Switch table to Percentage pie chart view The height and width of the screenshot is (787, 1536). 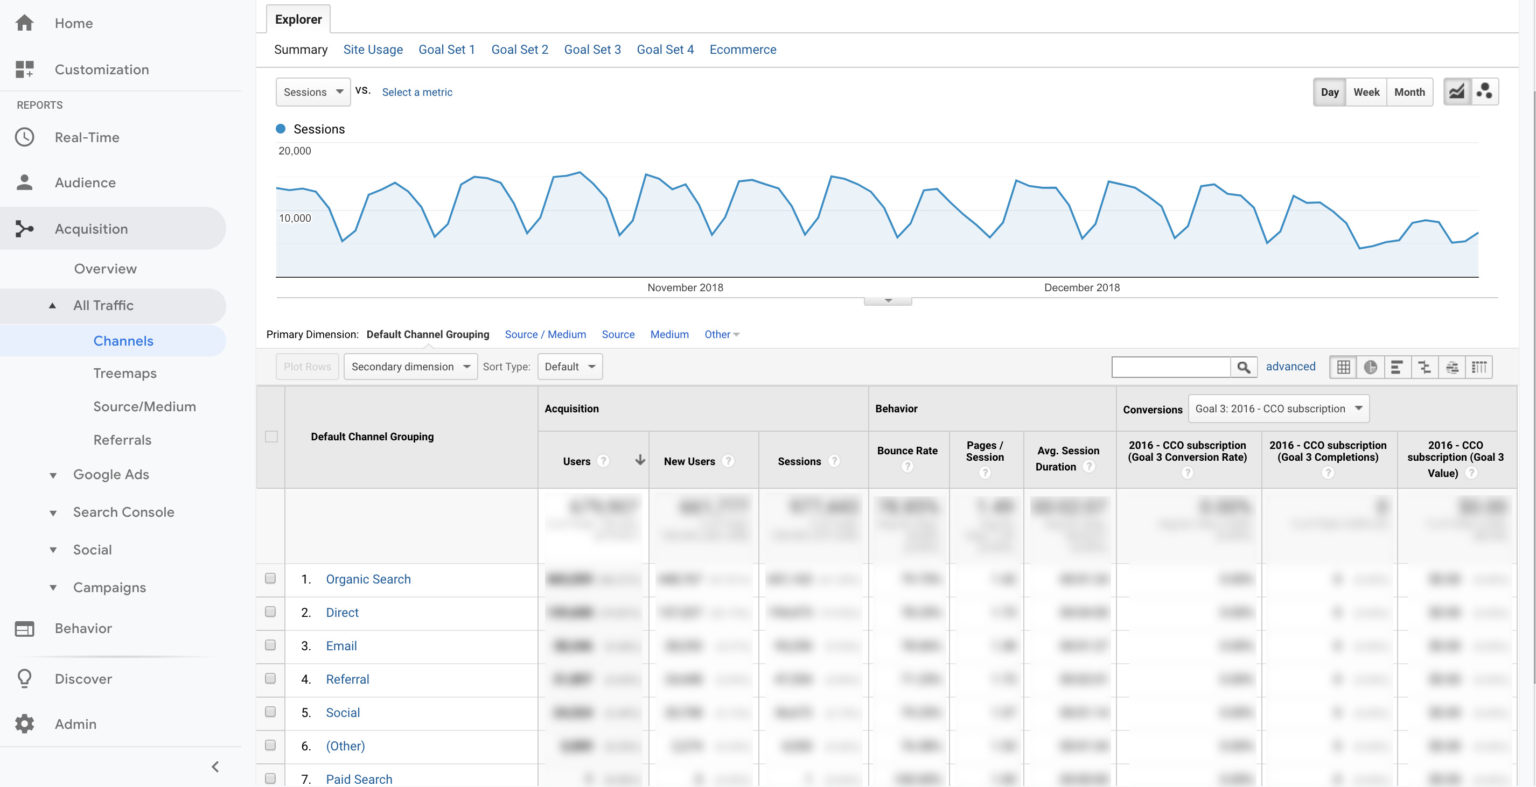click(1370, 366)
